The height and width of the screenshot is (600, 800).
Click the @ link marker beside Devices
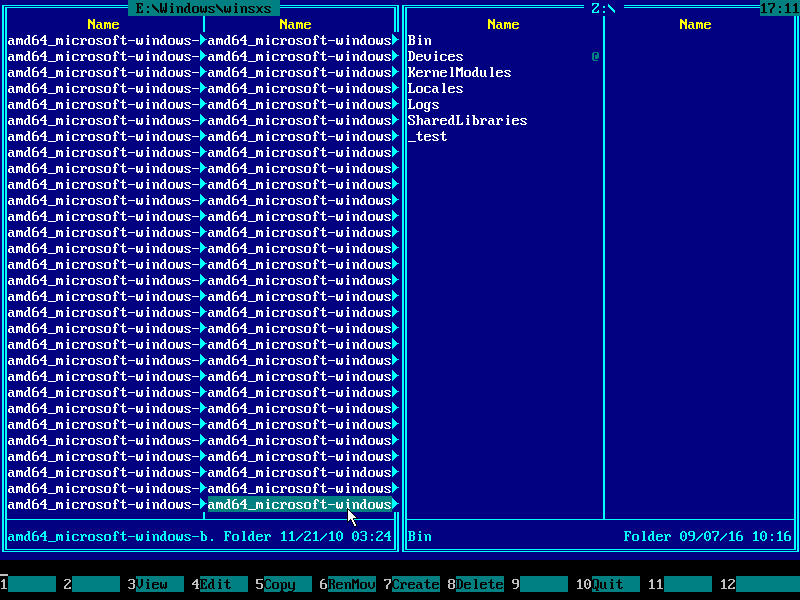pos(595,56)
